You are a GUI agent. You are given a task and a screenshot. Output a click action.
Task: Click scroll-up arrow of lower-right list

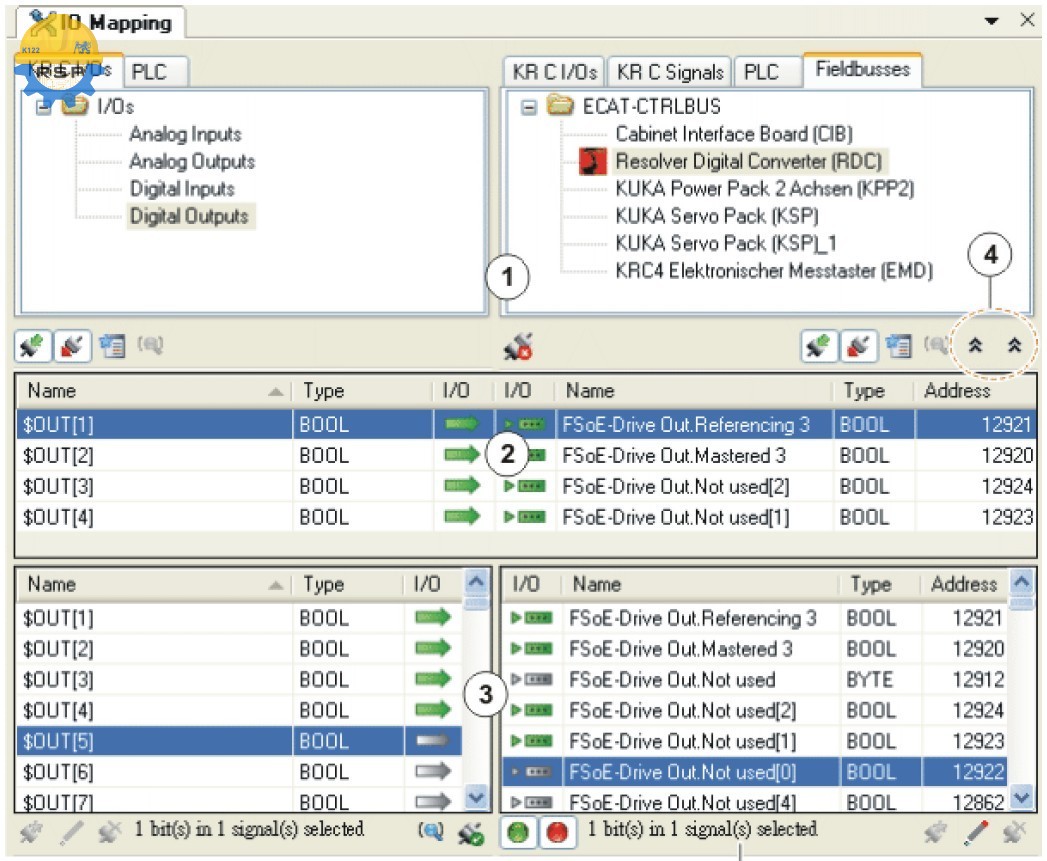[1022, 582]
